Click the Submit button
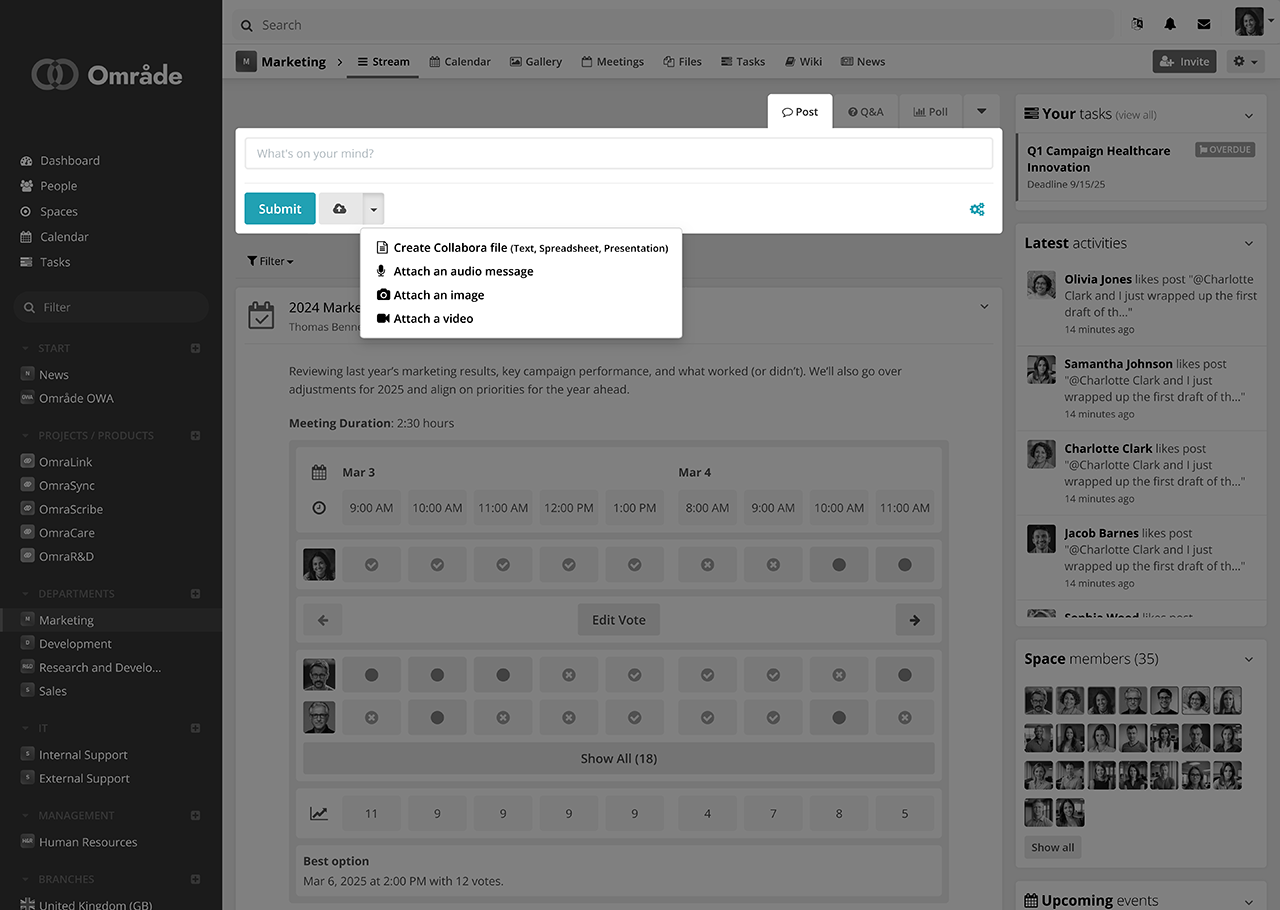Screen dimensions: 1280x910 click(280, 209)
